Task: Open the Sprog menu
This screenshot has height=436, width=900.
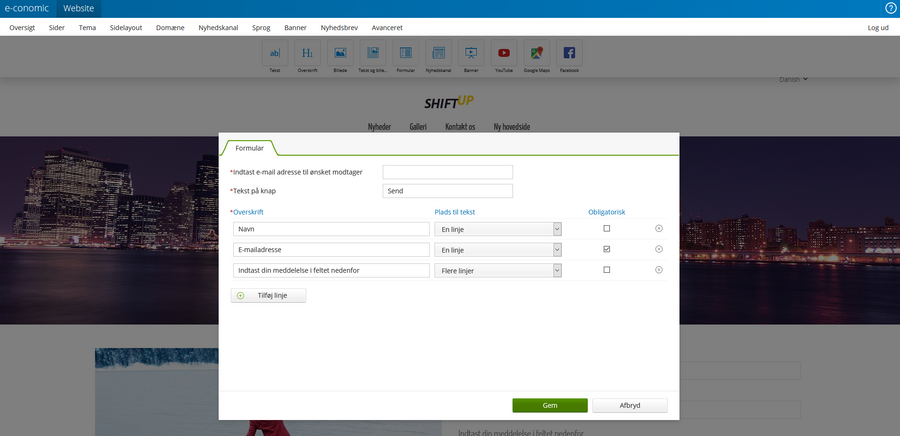Action: click(261, 28)
